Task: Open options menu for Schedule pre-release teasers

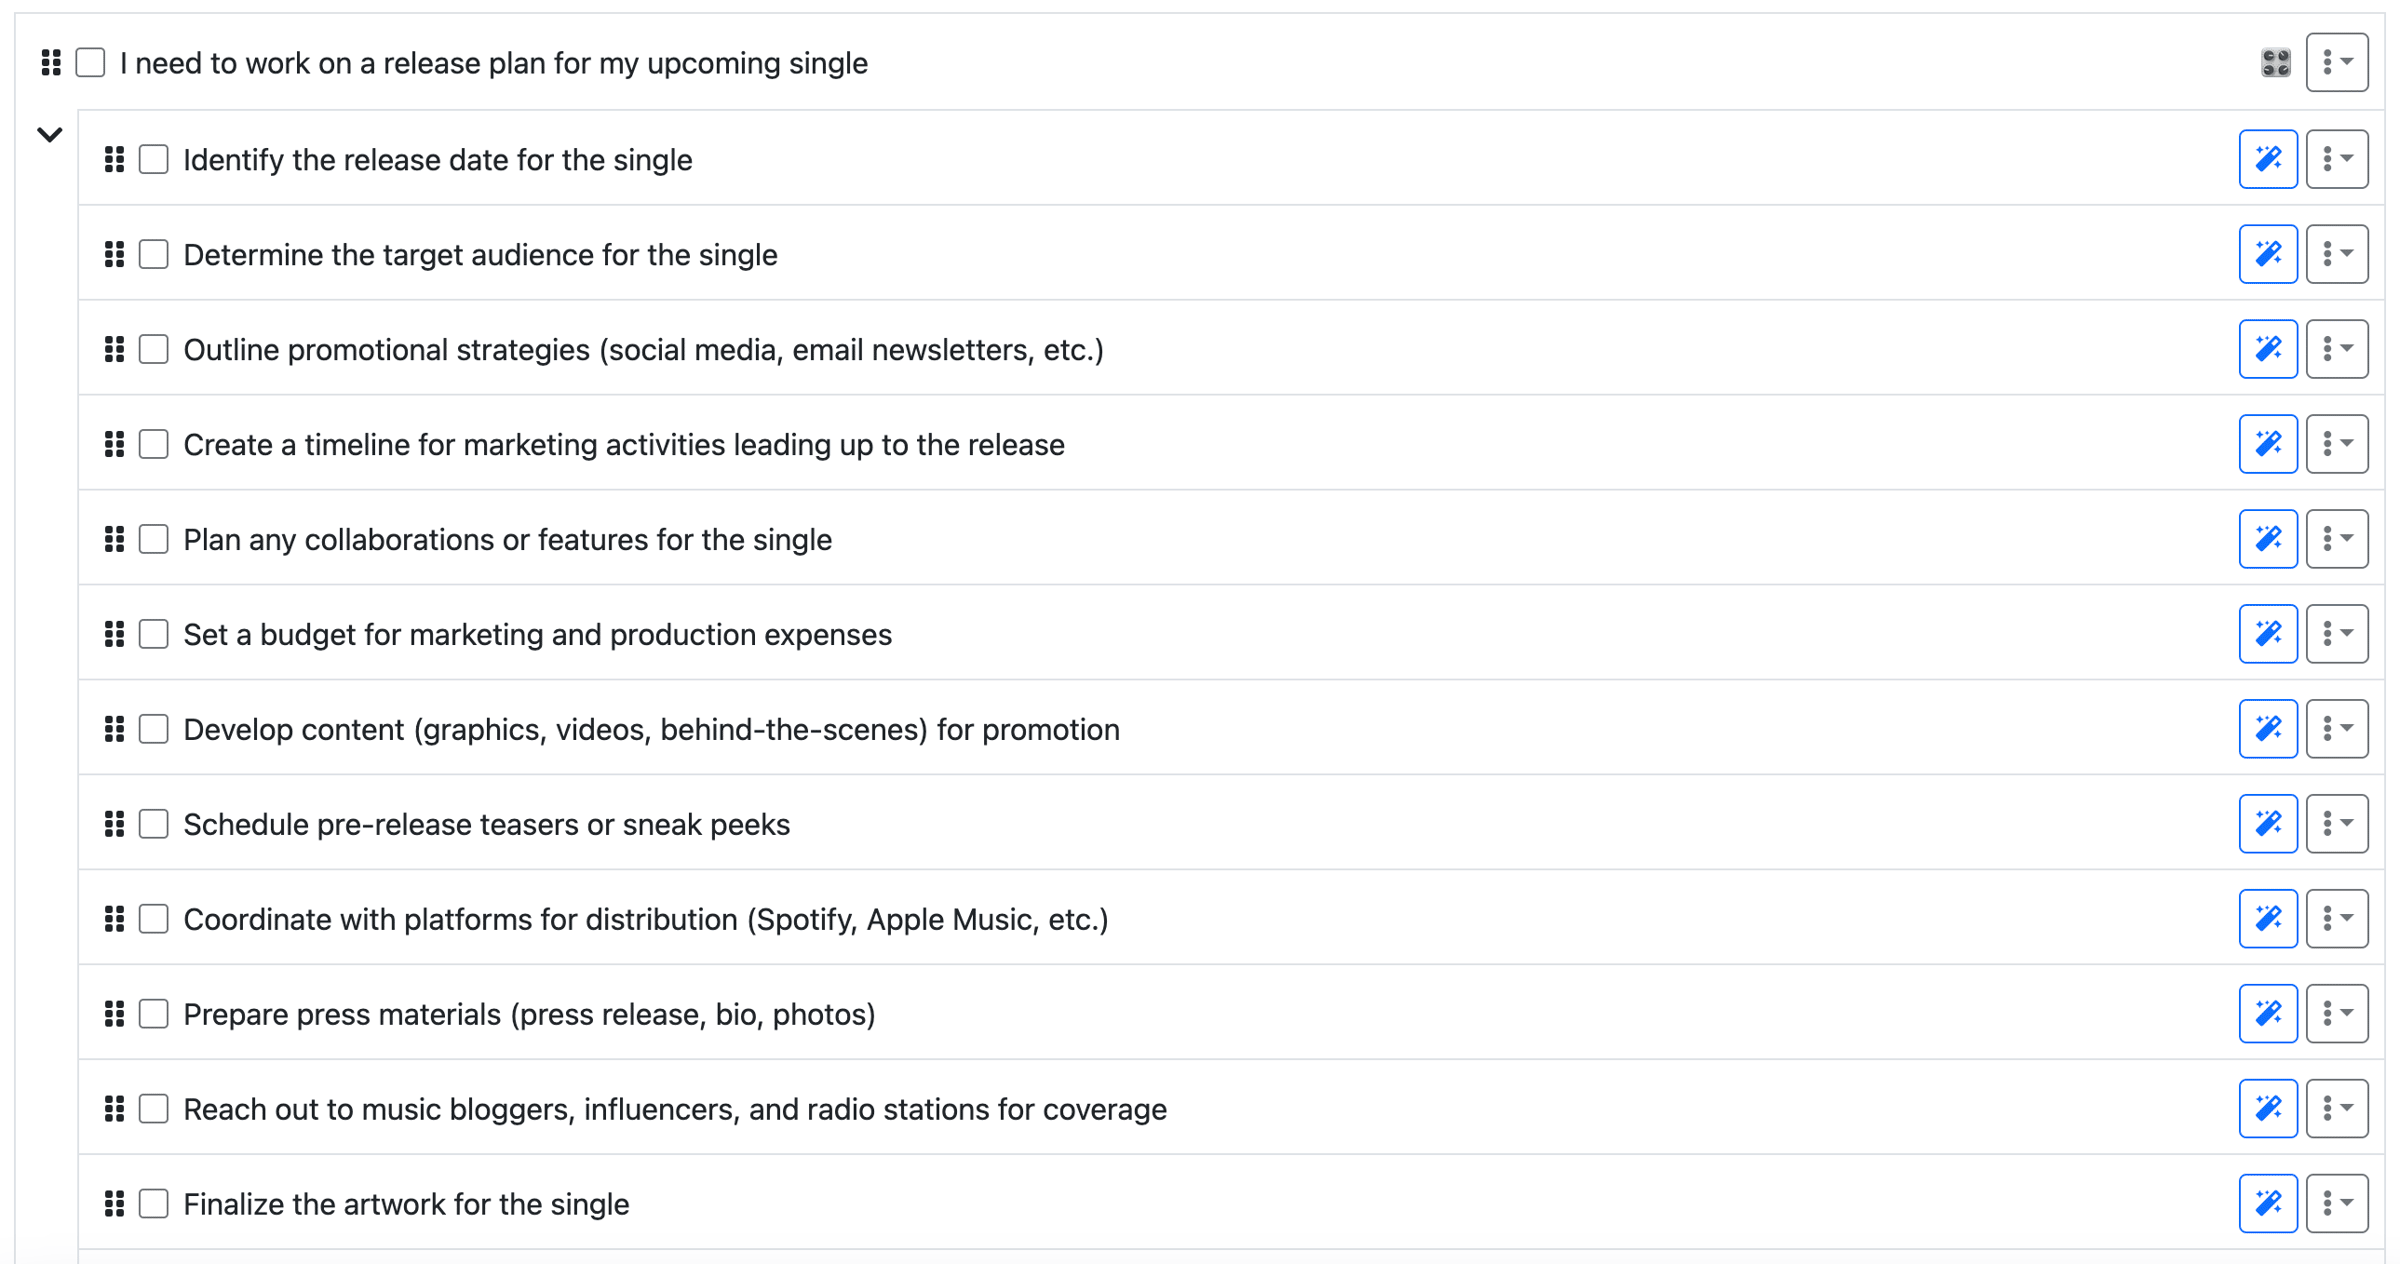Action: click(2336, 824)
